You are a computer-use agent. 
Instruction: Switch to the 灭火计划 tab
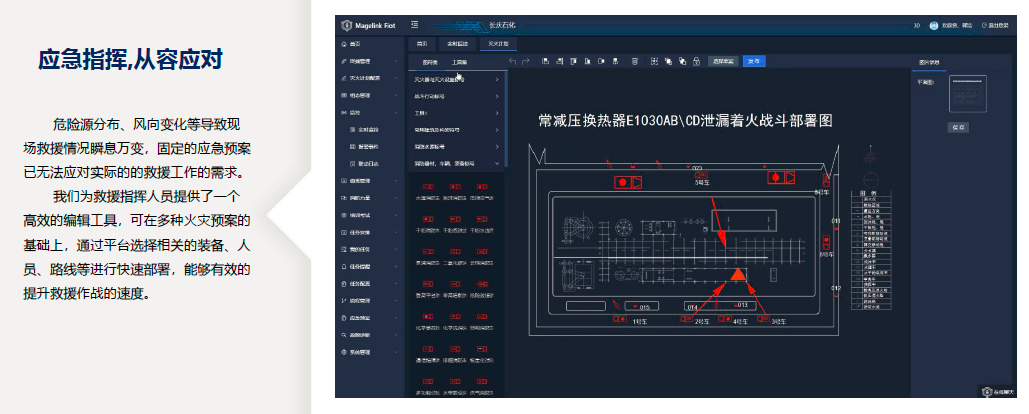point(498,44)
